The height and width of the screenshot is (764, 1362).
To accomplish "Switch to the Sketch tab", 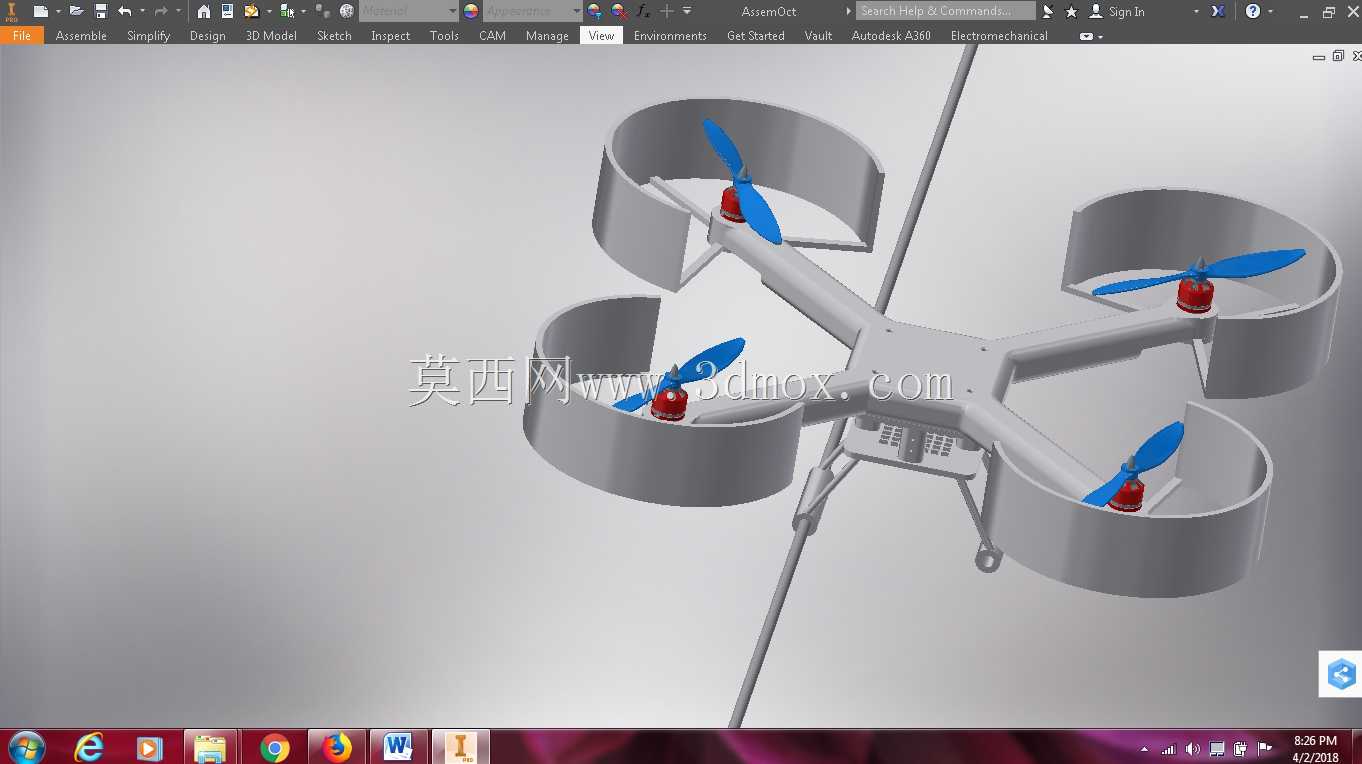I will pyautogui.click(x=334, y=35).
